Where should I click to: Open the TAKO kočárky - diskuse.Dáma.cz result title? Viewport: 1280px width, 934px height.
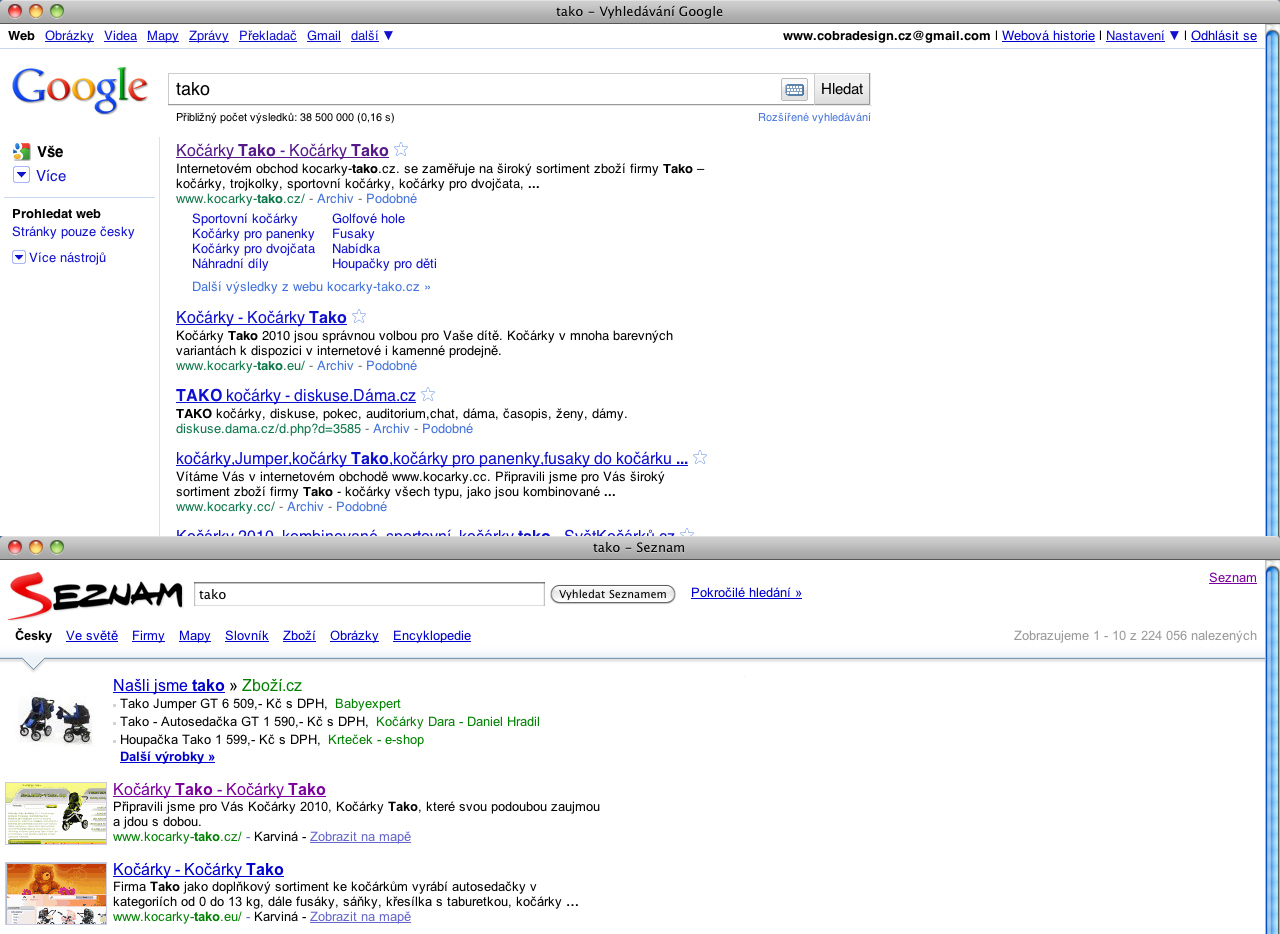296,395
